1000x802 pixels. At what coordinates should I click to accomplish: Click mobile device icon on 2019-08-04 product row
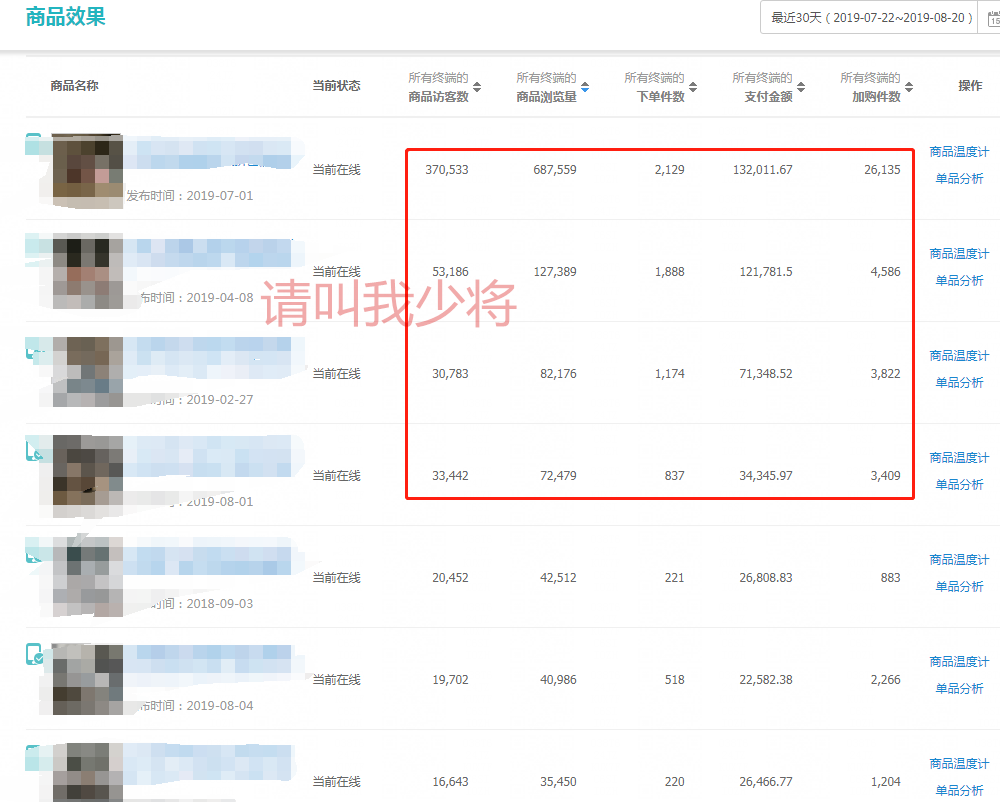(x=34, y=655)
